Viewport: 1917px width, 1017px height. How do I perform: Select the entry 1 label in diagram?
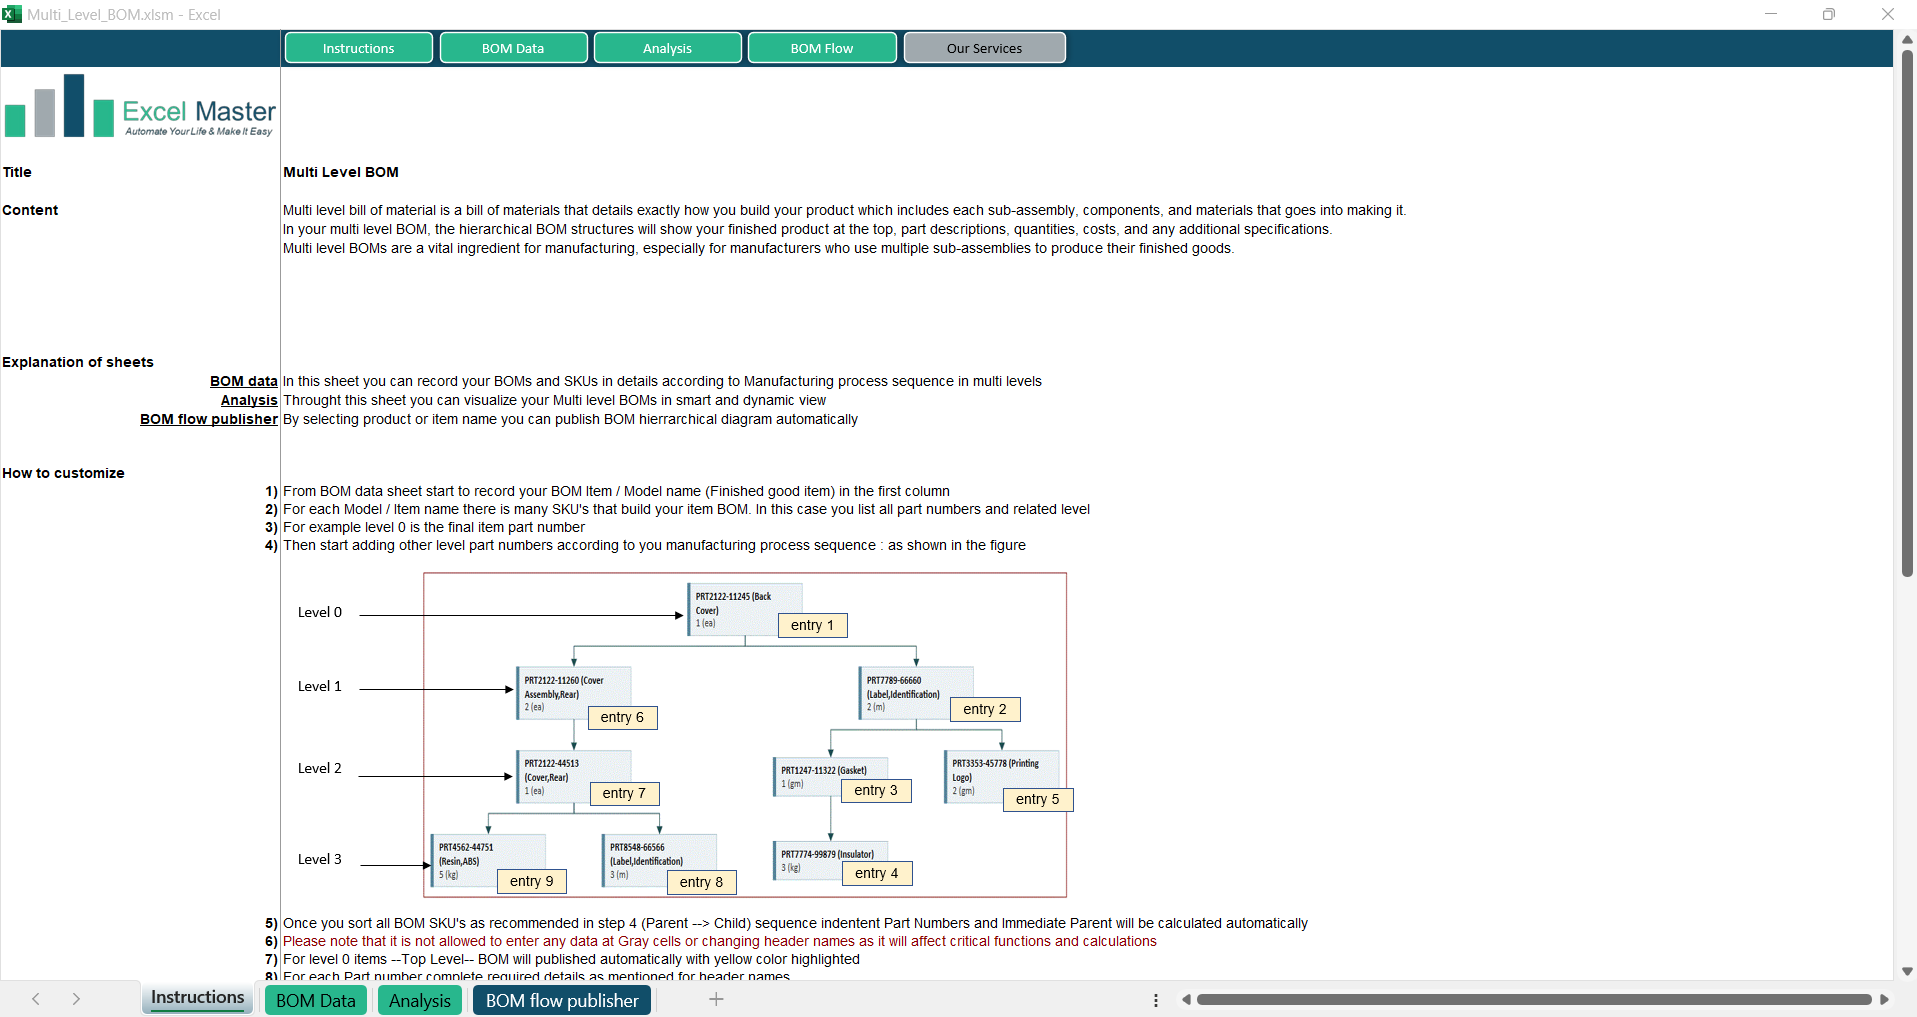(x=812, y=625)
